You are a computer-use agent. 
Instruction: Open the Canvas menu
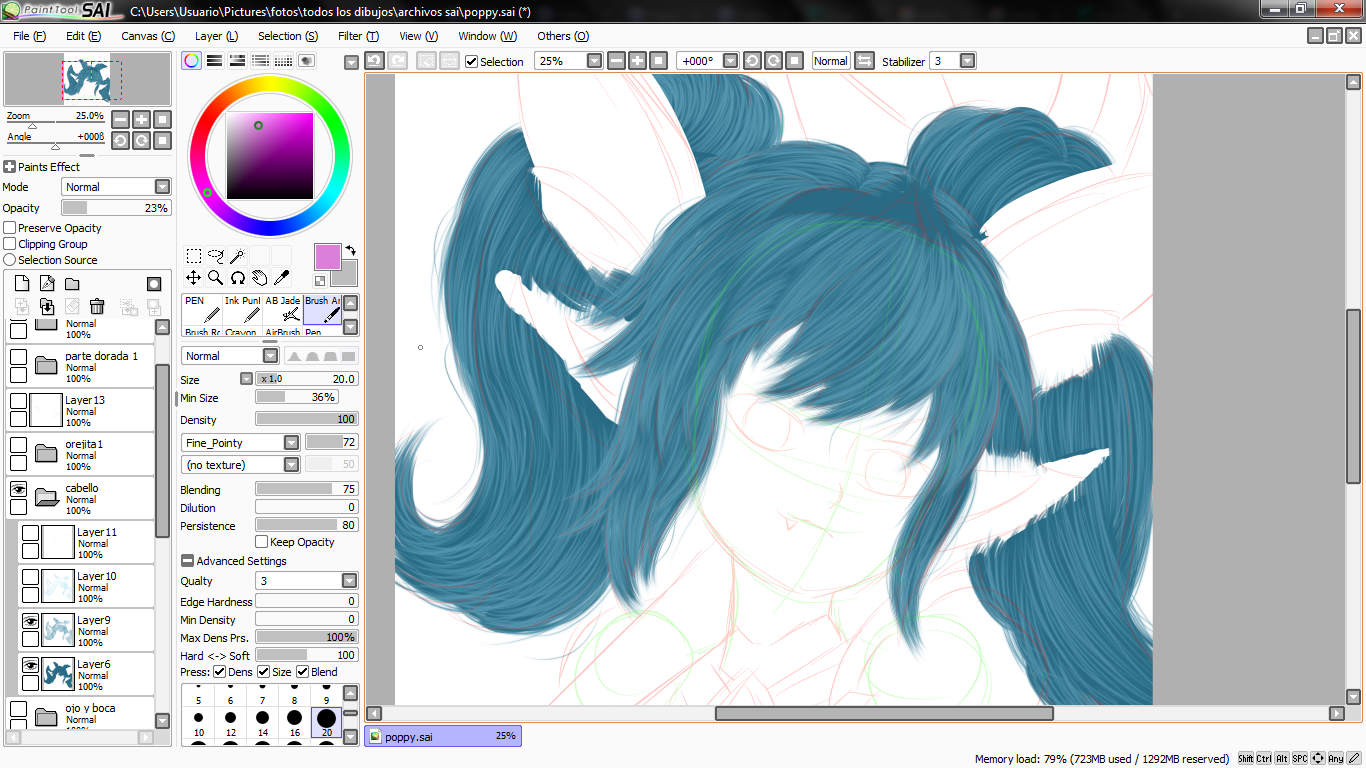point(148,36)
